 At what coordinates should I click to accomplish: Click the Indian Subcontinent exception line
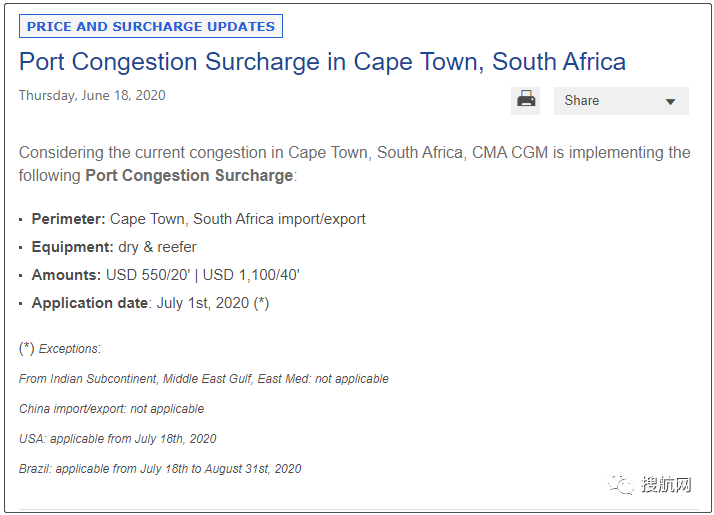point(203,379)
